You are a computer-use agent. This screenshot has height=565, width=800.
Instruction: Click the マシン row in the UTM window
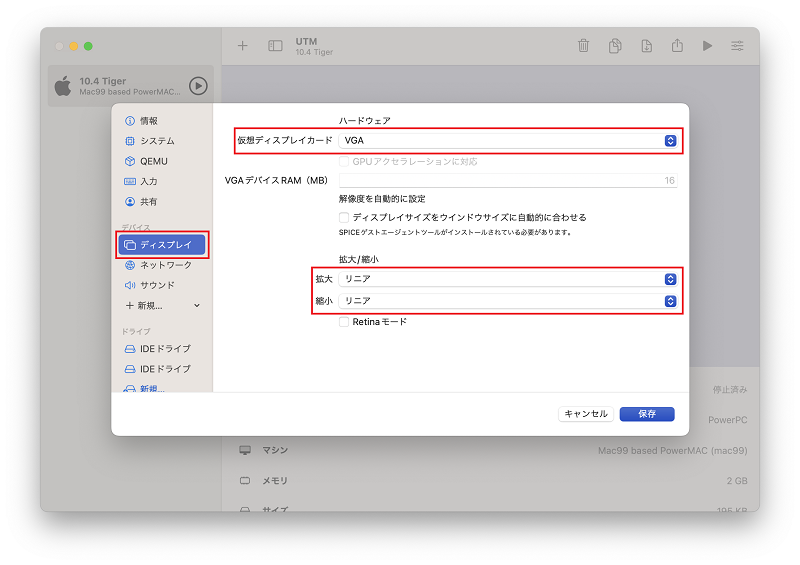pos(493,450)
